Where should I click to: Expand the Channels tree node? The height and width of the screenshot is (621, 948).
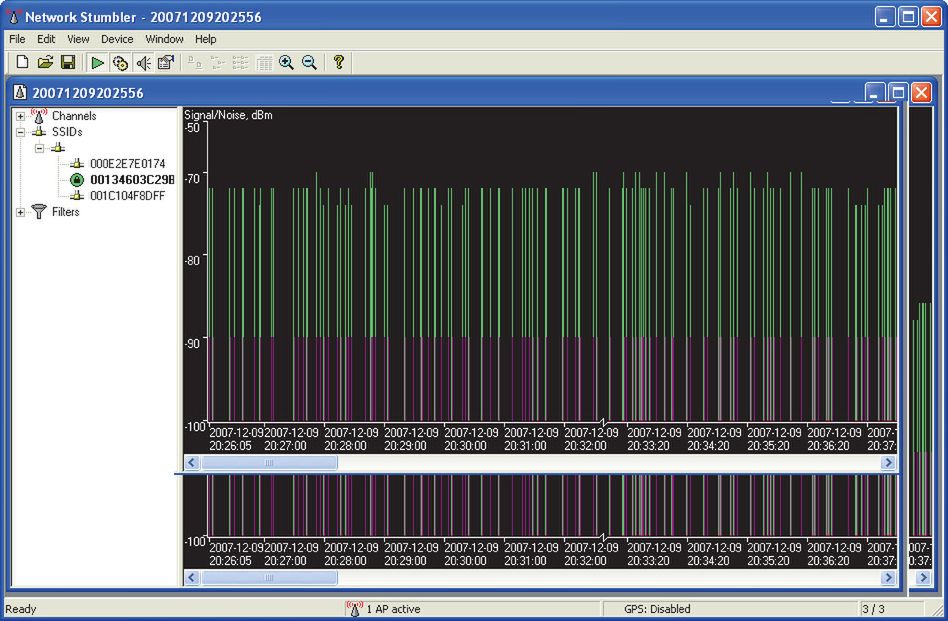point(21,116)
